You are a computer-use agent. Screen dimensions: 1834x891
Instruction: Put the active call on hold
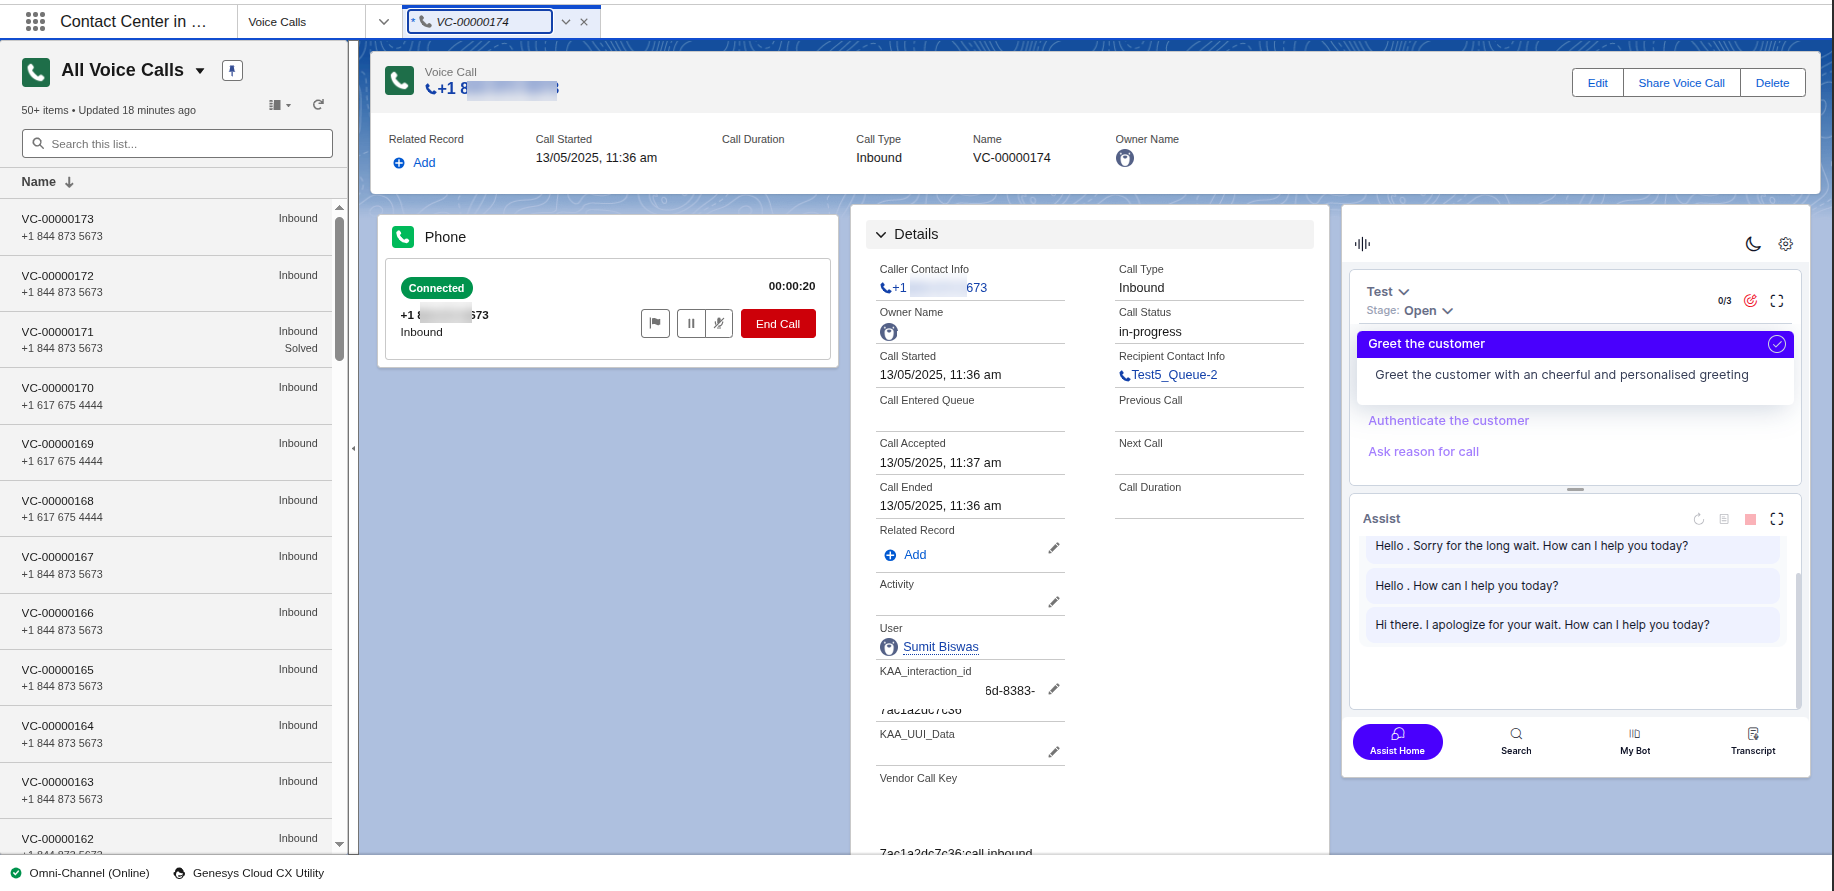(691, 324)
